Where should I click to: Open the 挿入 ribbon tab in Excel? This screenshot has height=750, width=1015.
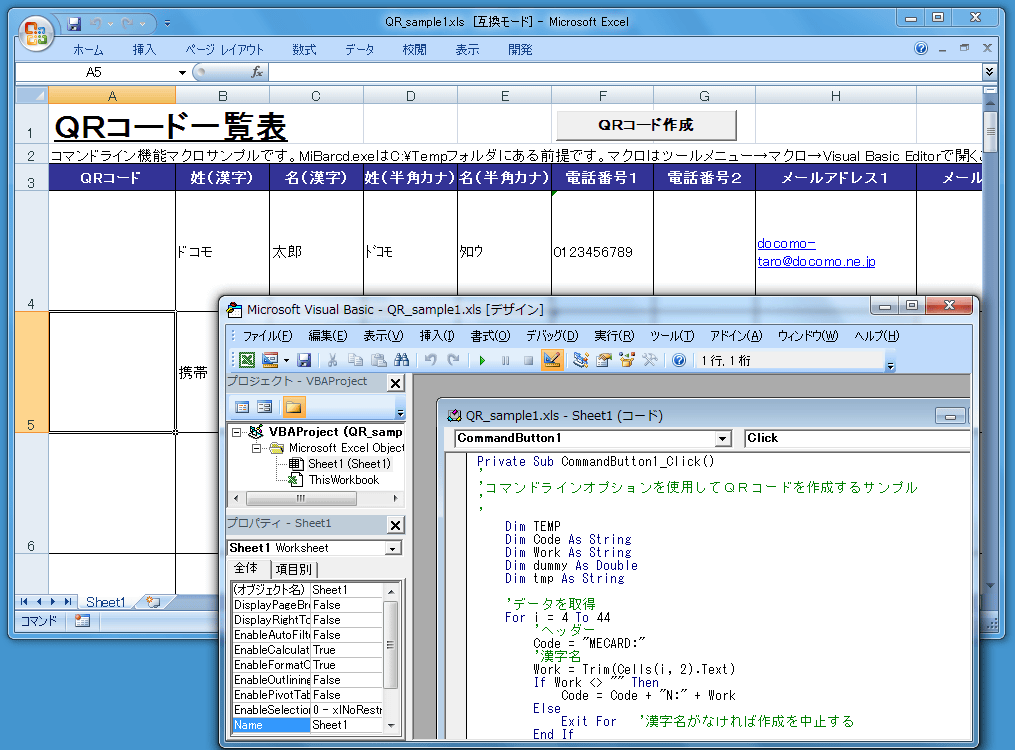[x=144, y=50]
